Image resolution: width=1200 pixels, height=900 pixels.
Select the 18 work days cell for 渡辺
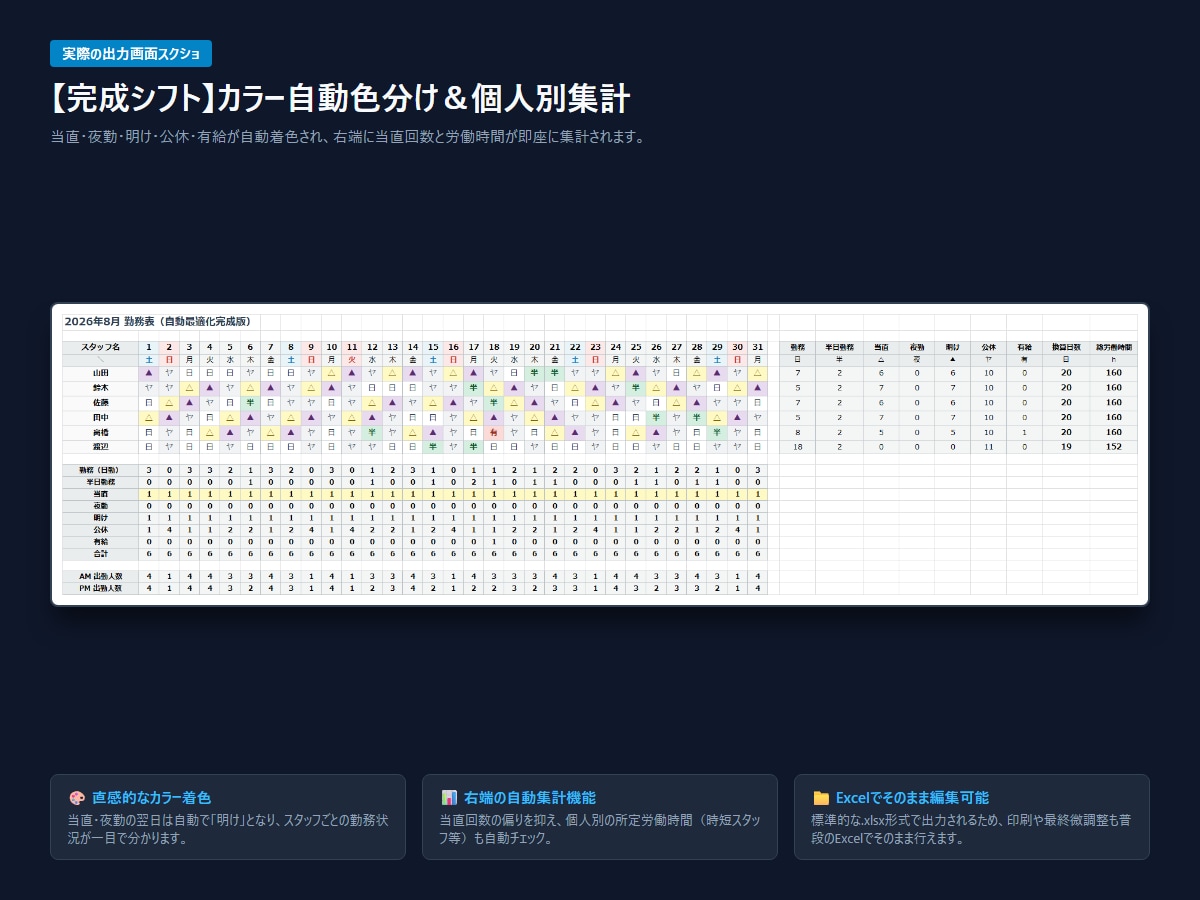797,447
